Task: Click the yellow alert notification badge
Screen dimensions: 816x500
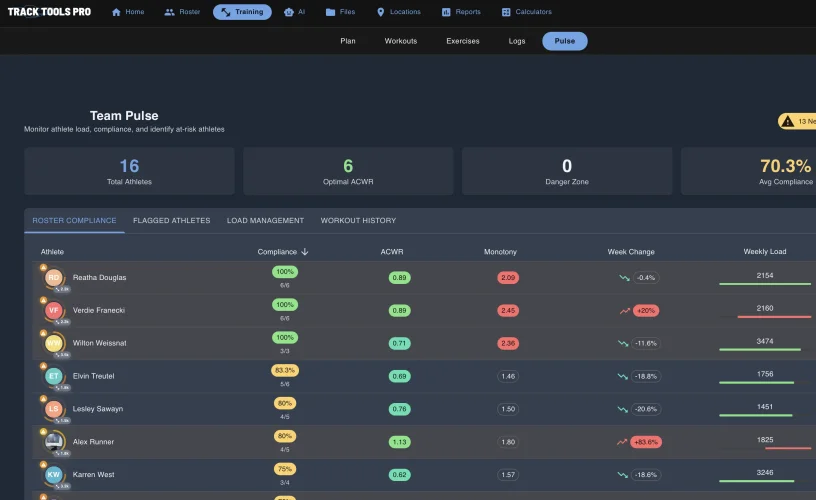Action: point(797,121)
